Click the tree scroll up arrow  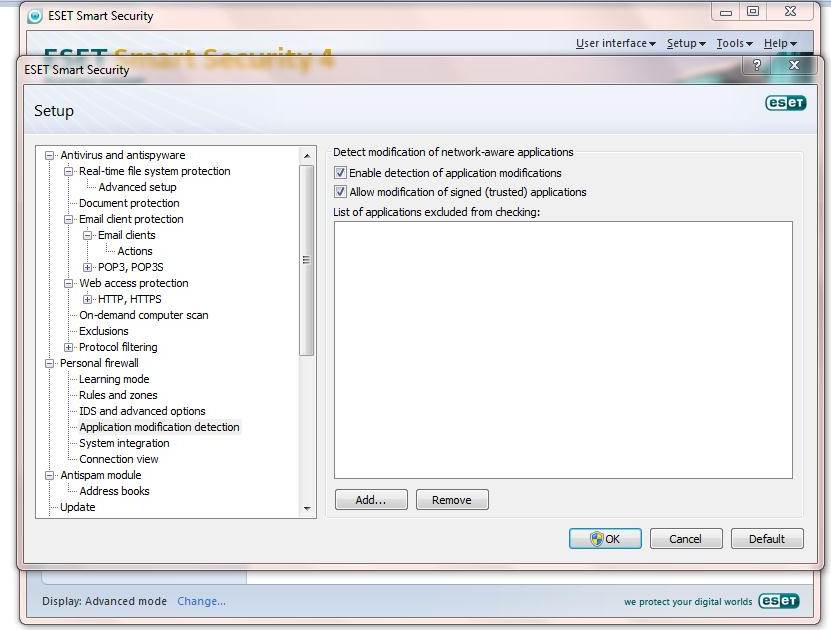[307, 156]
